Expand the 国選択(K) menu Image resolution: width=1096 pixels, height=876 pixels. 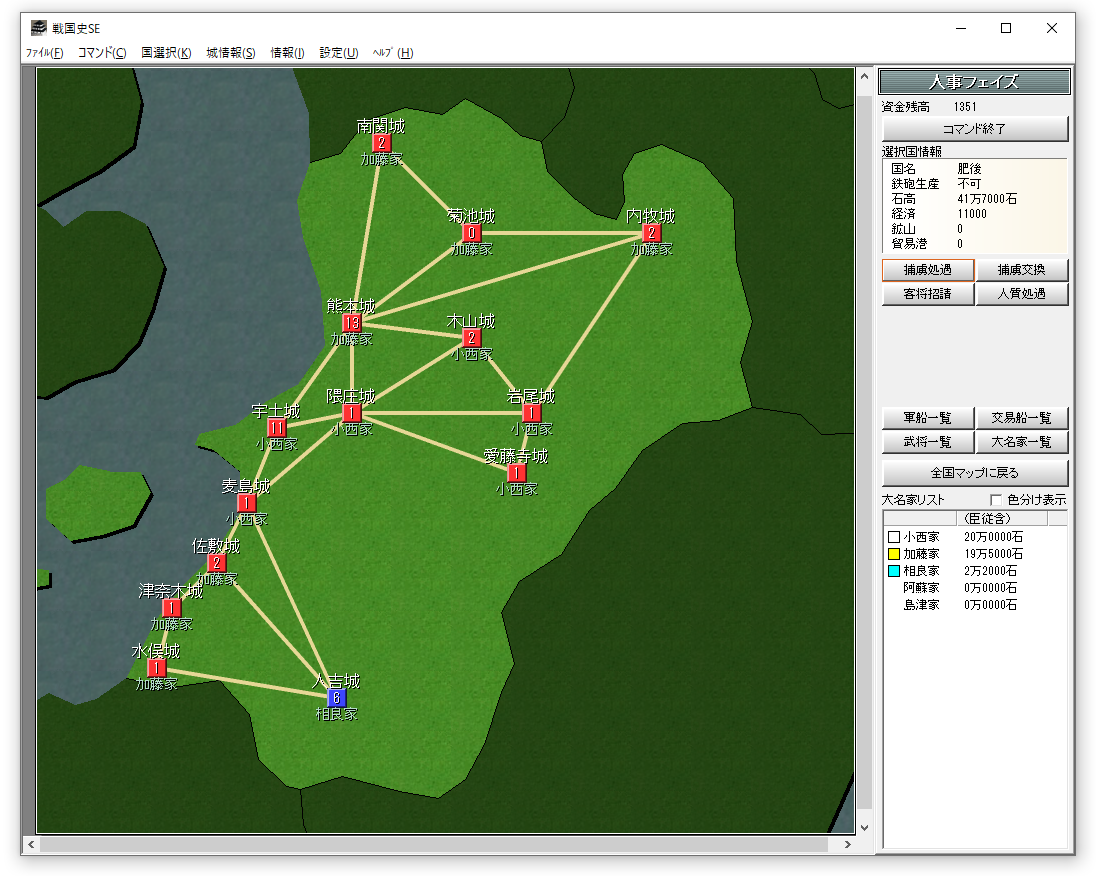coord(166,53)
